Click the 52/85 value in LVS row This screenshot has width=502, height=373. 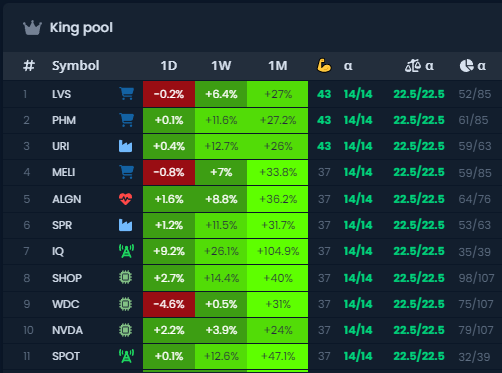(x=475, y=94)
